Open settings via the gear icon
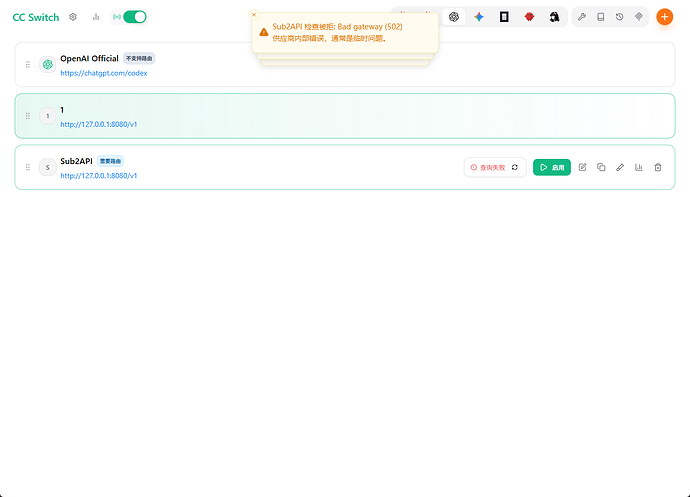This screenshot has width=690, height=497. point(73,17)
